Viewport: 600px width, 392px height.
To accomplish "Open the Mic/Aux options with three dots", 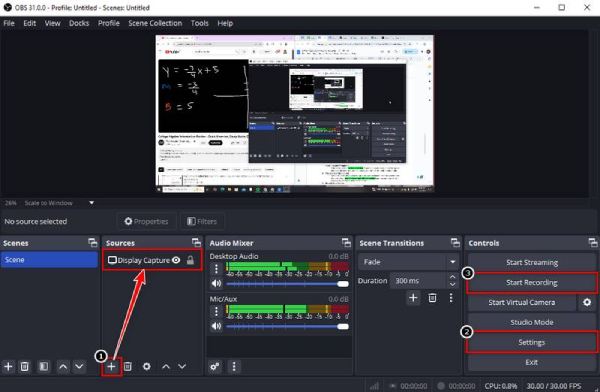I will point(216,312).
